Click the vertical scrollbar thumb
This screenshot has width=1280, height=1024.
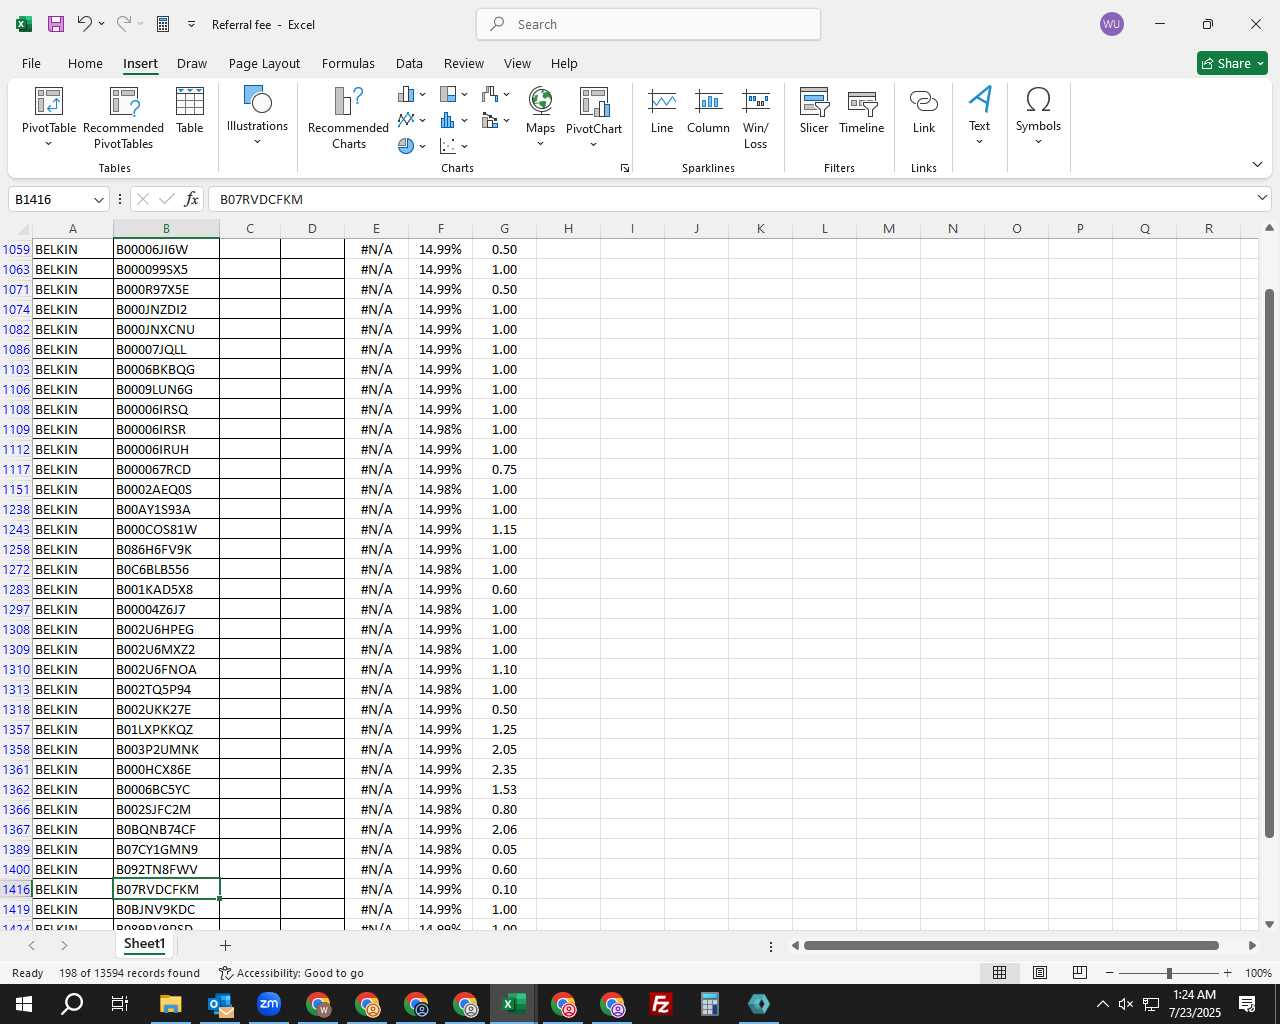[1269, 563]
